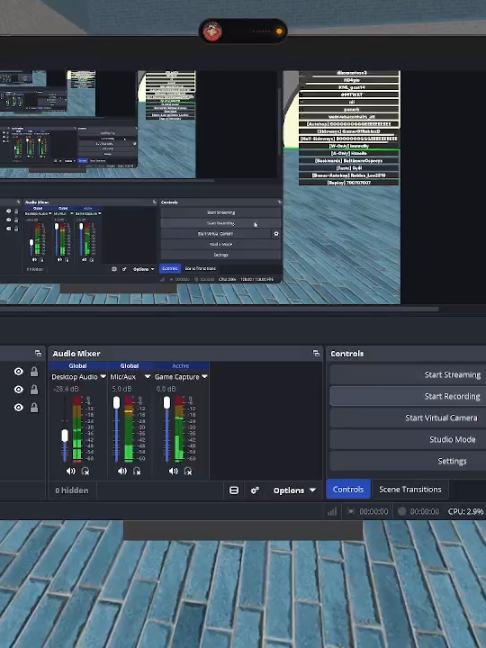The width and height of the screenshot is (486, 648).
Task: Select the Controls tab in preview
Action: [x=170, y=268]
